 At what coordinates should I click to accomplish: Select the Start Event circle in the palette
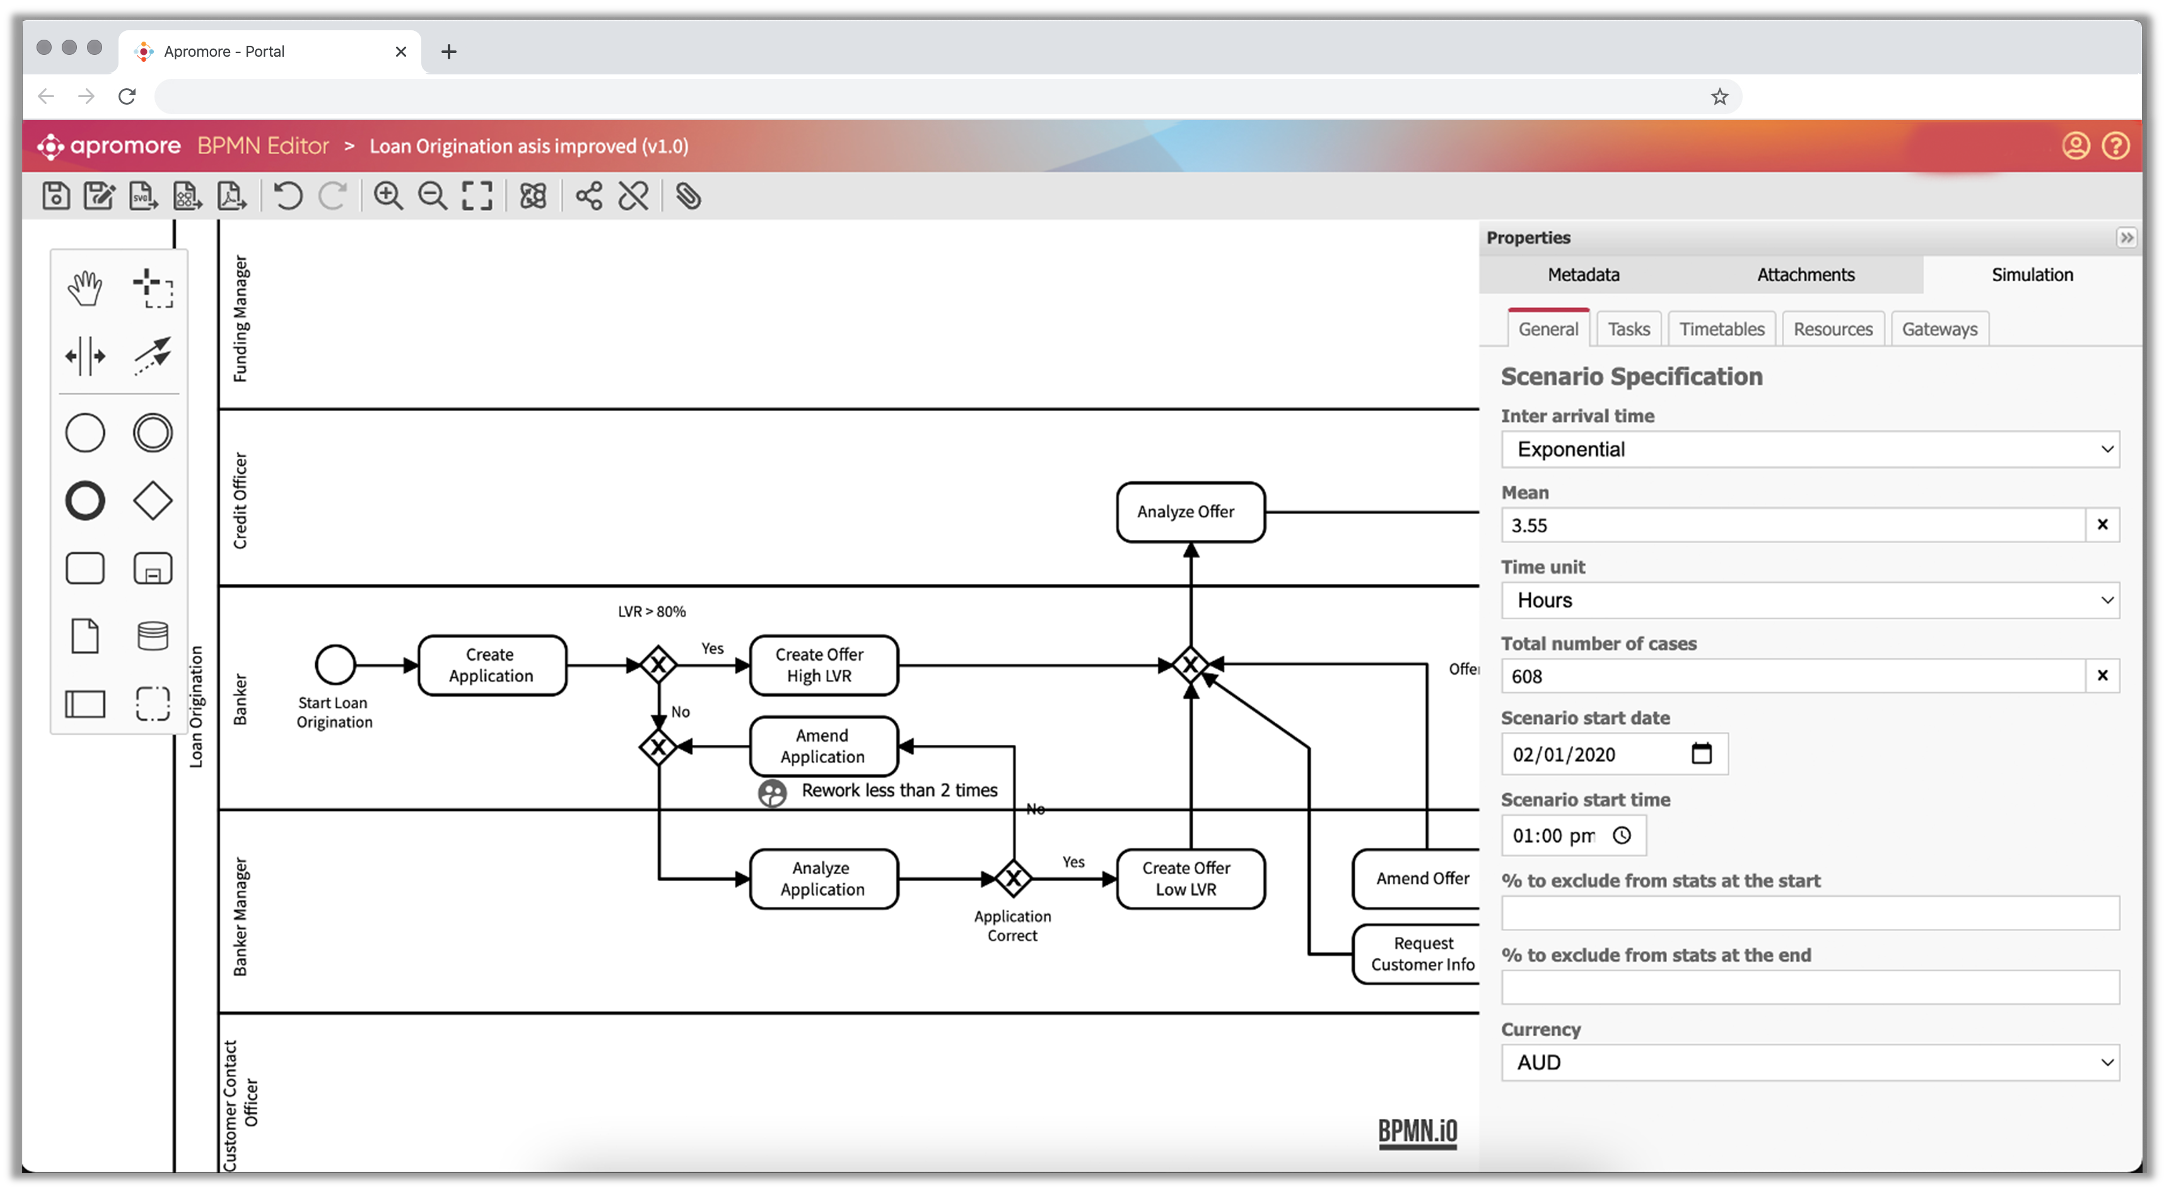(x=85, y=433)
